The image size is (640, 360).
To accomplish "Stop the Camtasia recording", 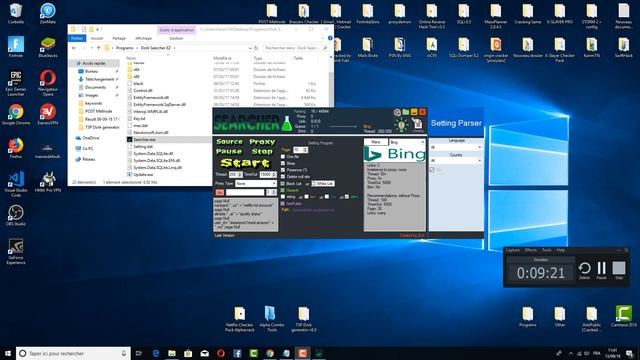I will pyautogui.click(x=619, y=270).
